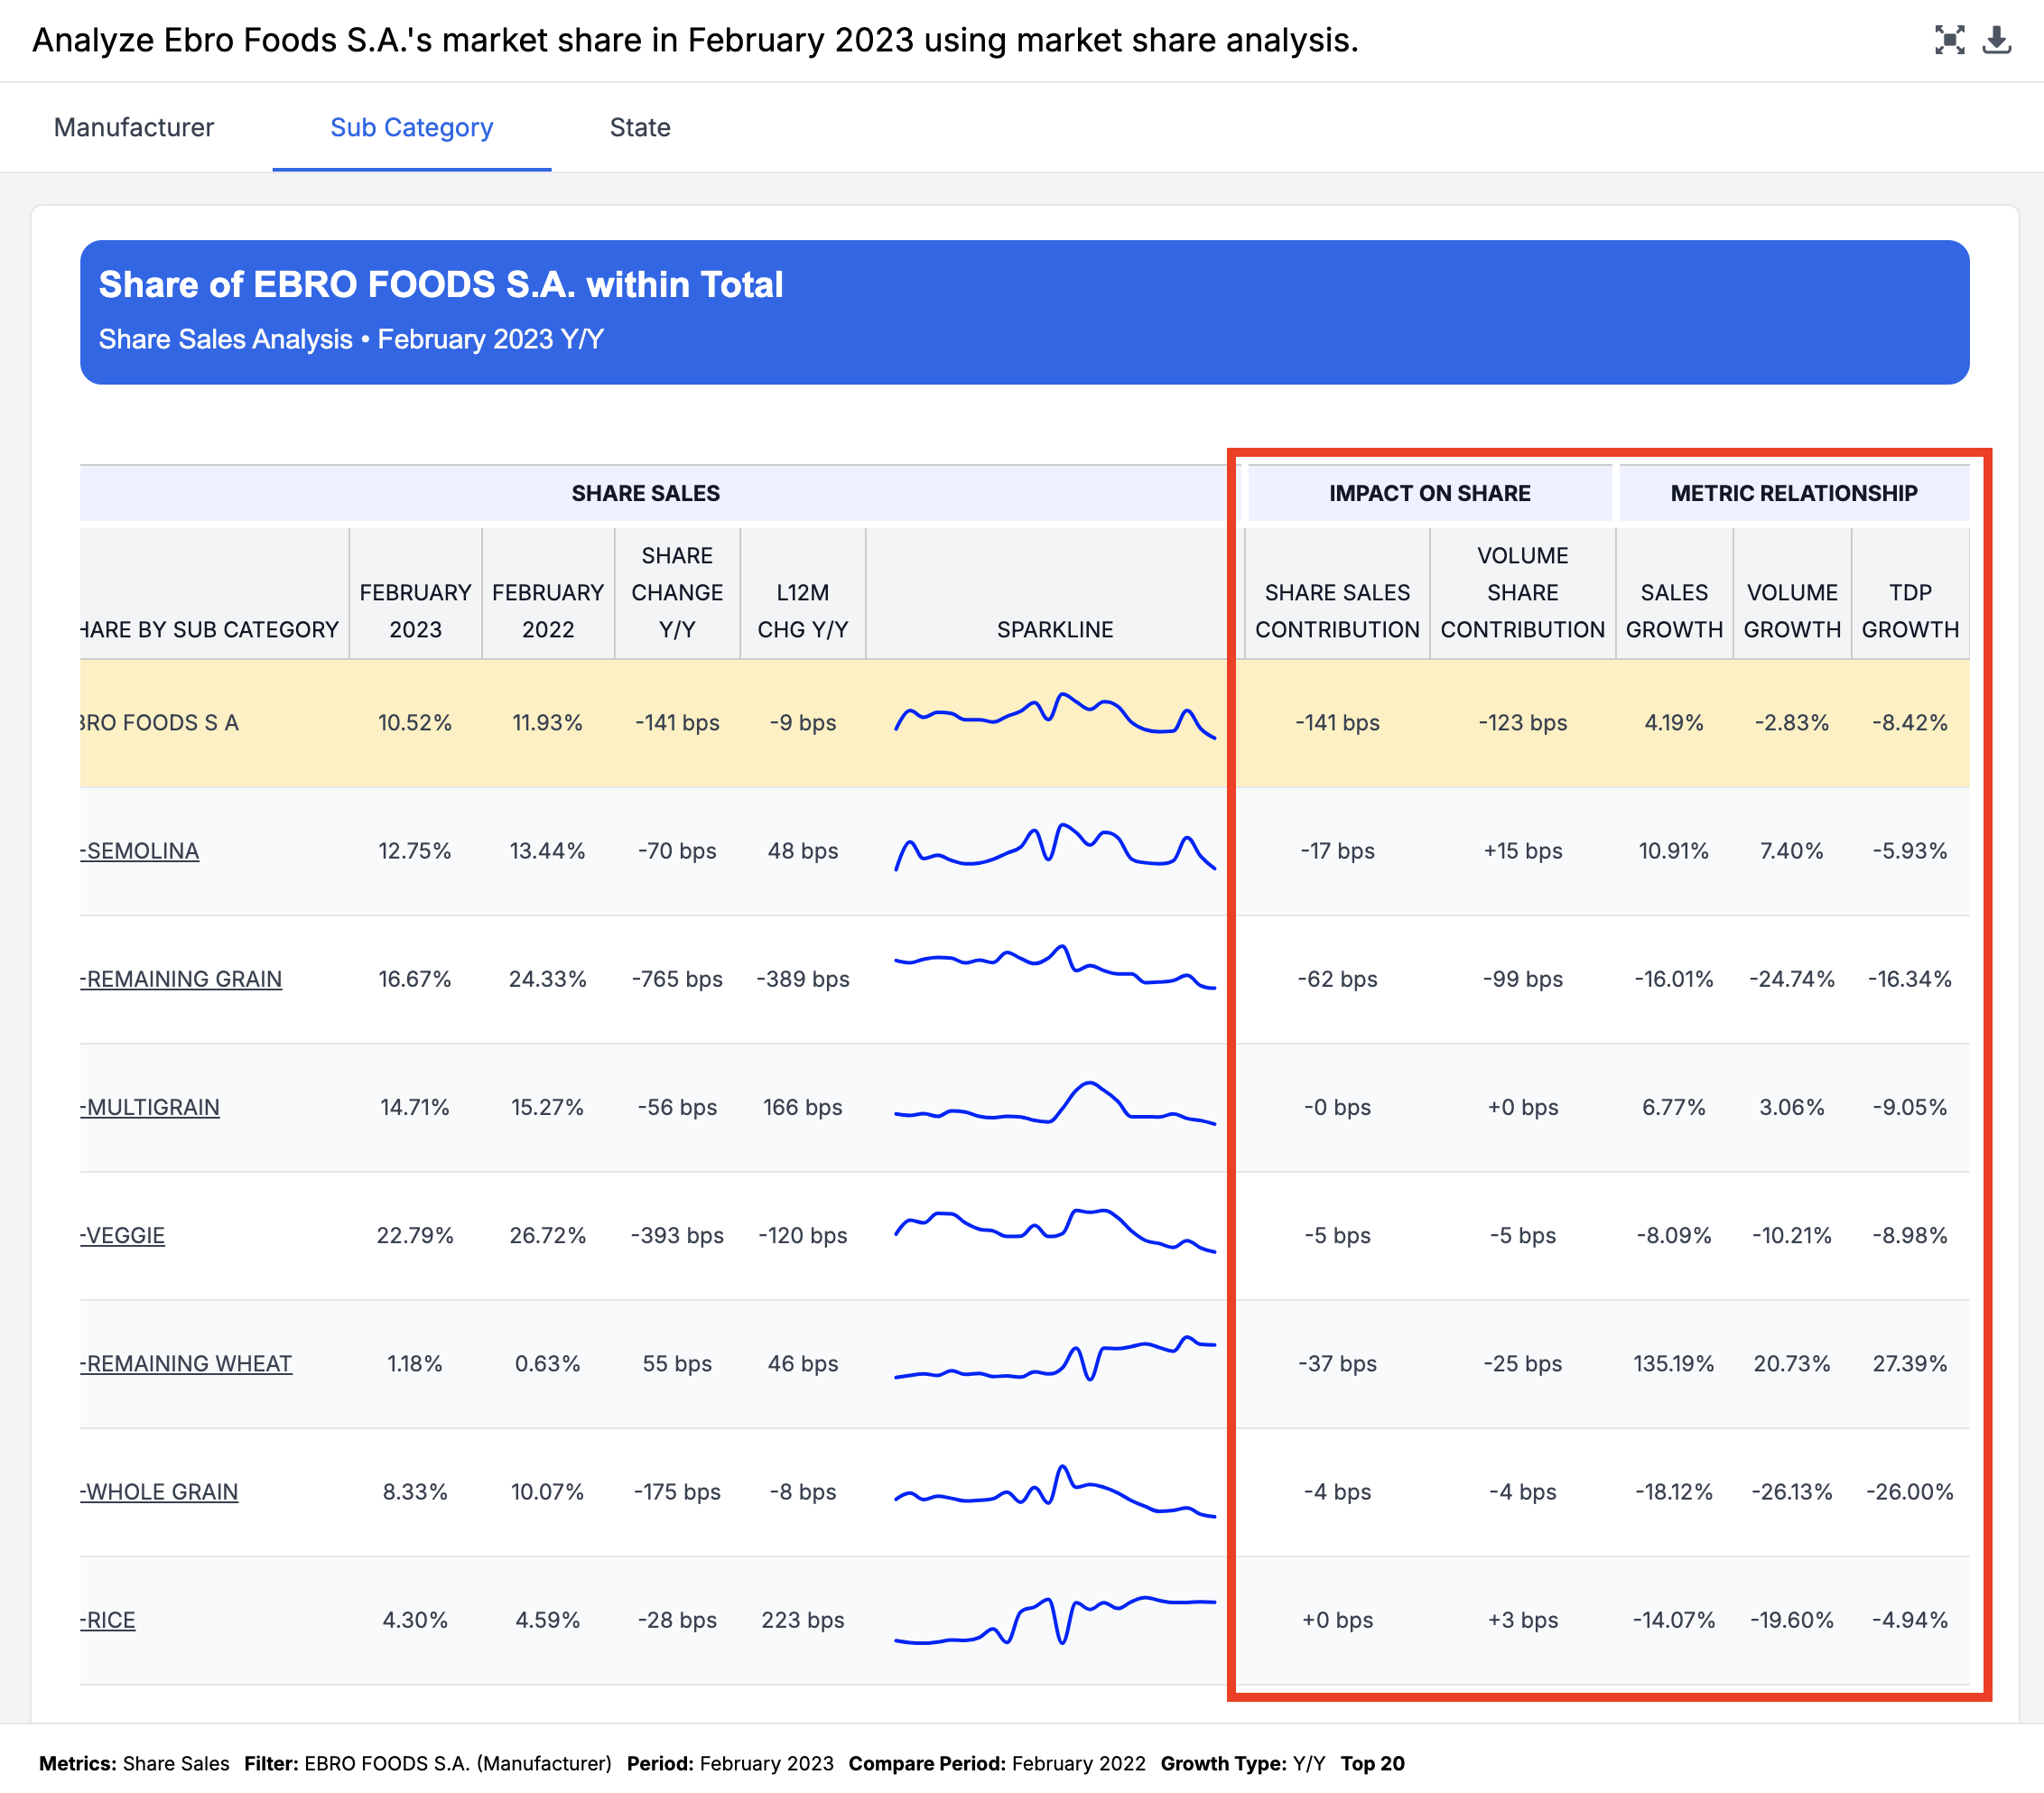Click the February 2023 column header
2044x1793 pixels.
pos(415,611)
